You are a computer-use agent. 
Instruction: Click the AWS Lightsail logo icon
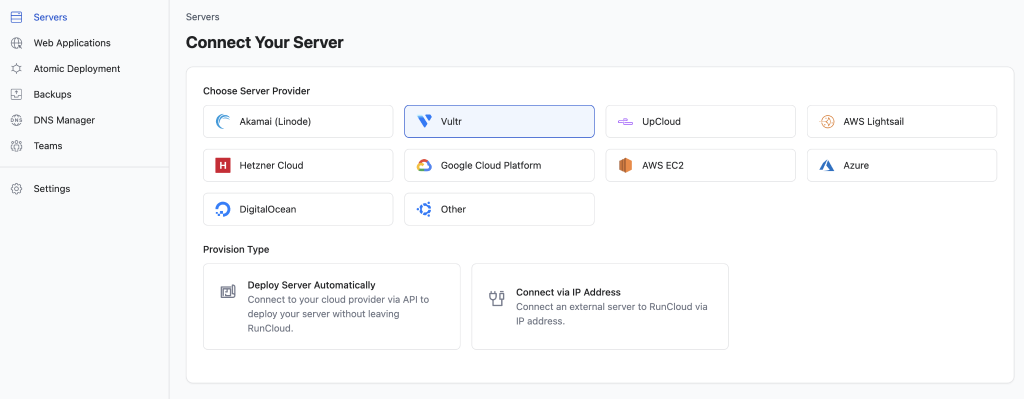point(827,121)
